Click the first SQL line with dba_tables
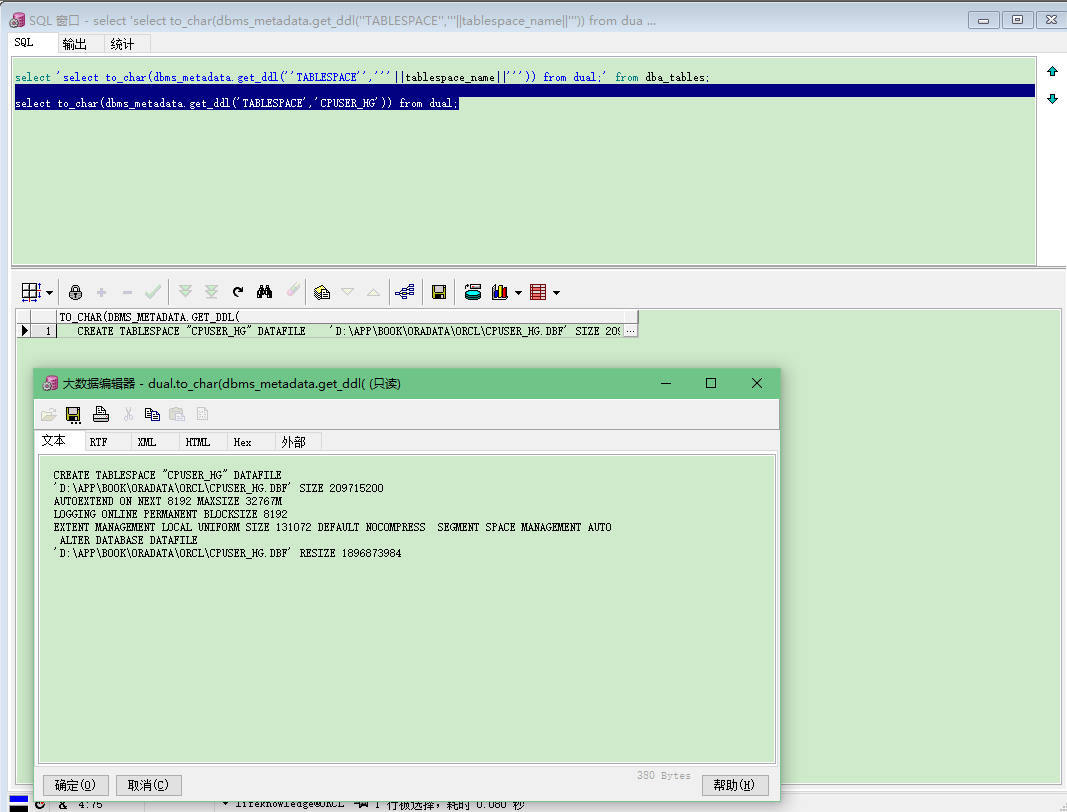 (x=362, y=78)
